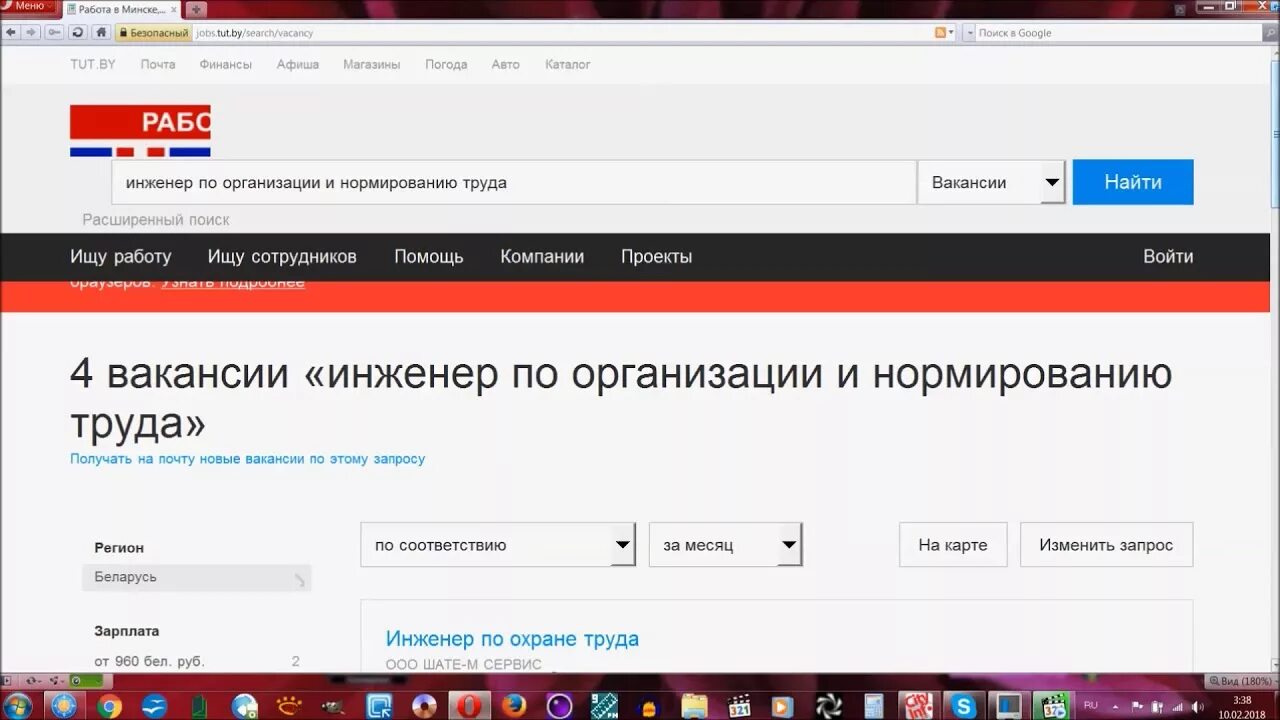1280x720 pixels.
Task: Subscribe via 'Получать на почту новые вакансии' link
Action: [x=247, y=459]
